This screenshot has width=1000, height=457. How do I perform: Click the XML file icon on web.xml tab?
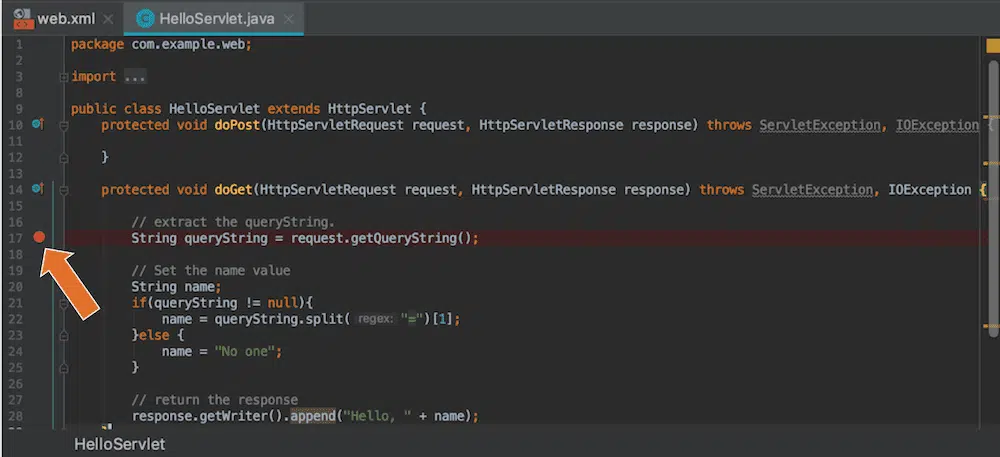coord(20,18)
